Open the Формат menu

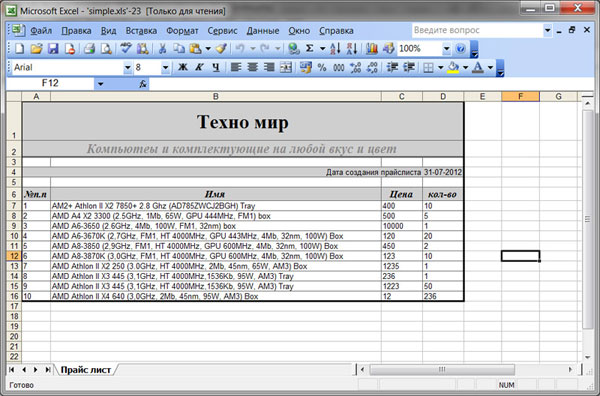[182, 31]
